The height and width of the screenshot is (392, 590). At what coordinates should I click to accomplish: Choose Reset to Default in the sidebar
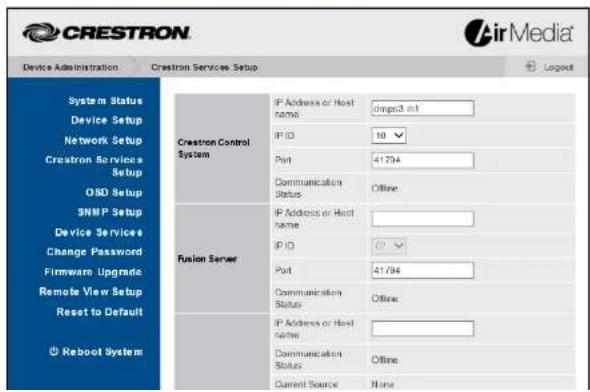pos(100,312)
